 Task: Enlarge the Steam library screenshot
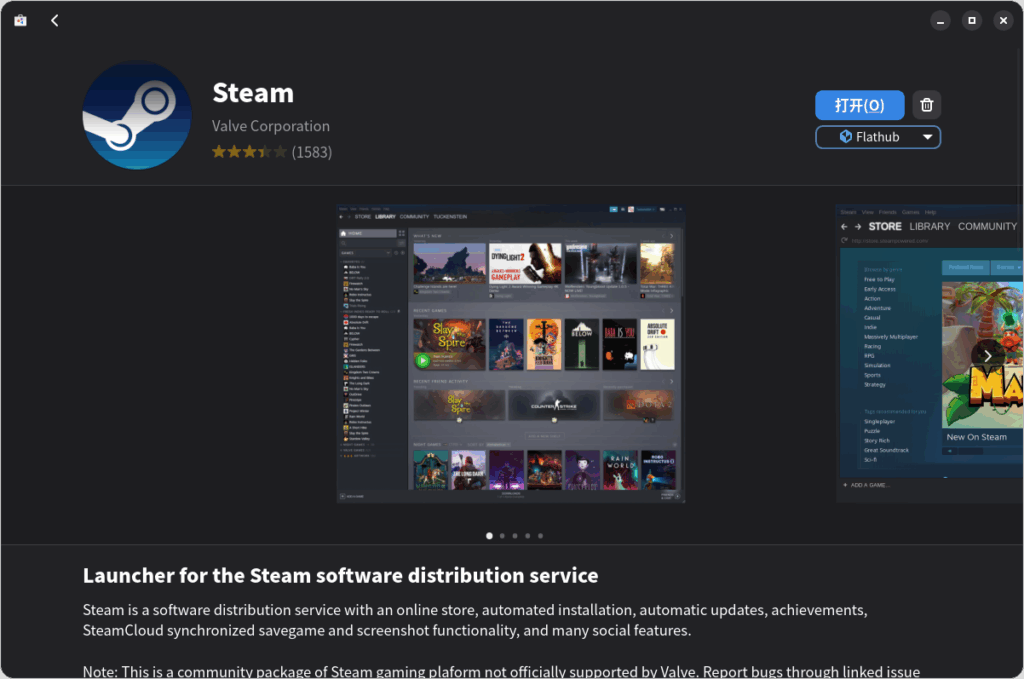[511, 354]
